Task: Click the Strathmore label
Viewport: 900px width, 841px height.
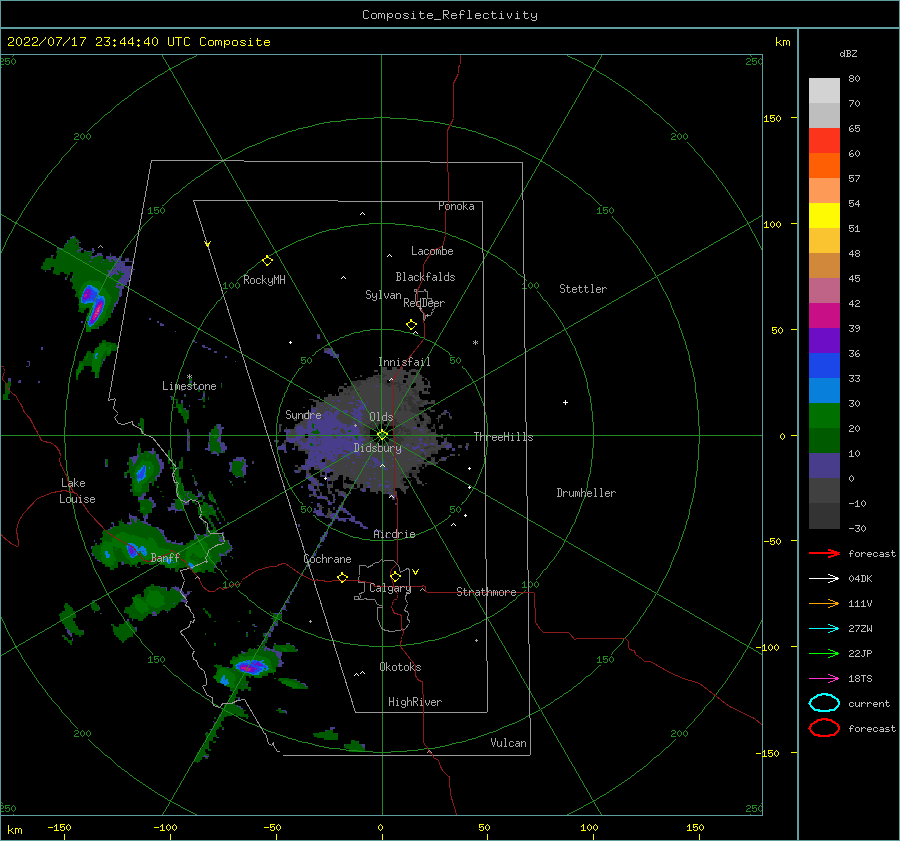Action: click(486, 592)
